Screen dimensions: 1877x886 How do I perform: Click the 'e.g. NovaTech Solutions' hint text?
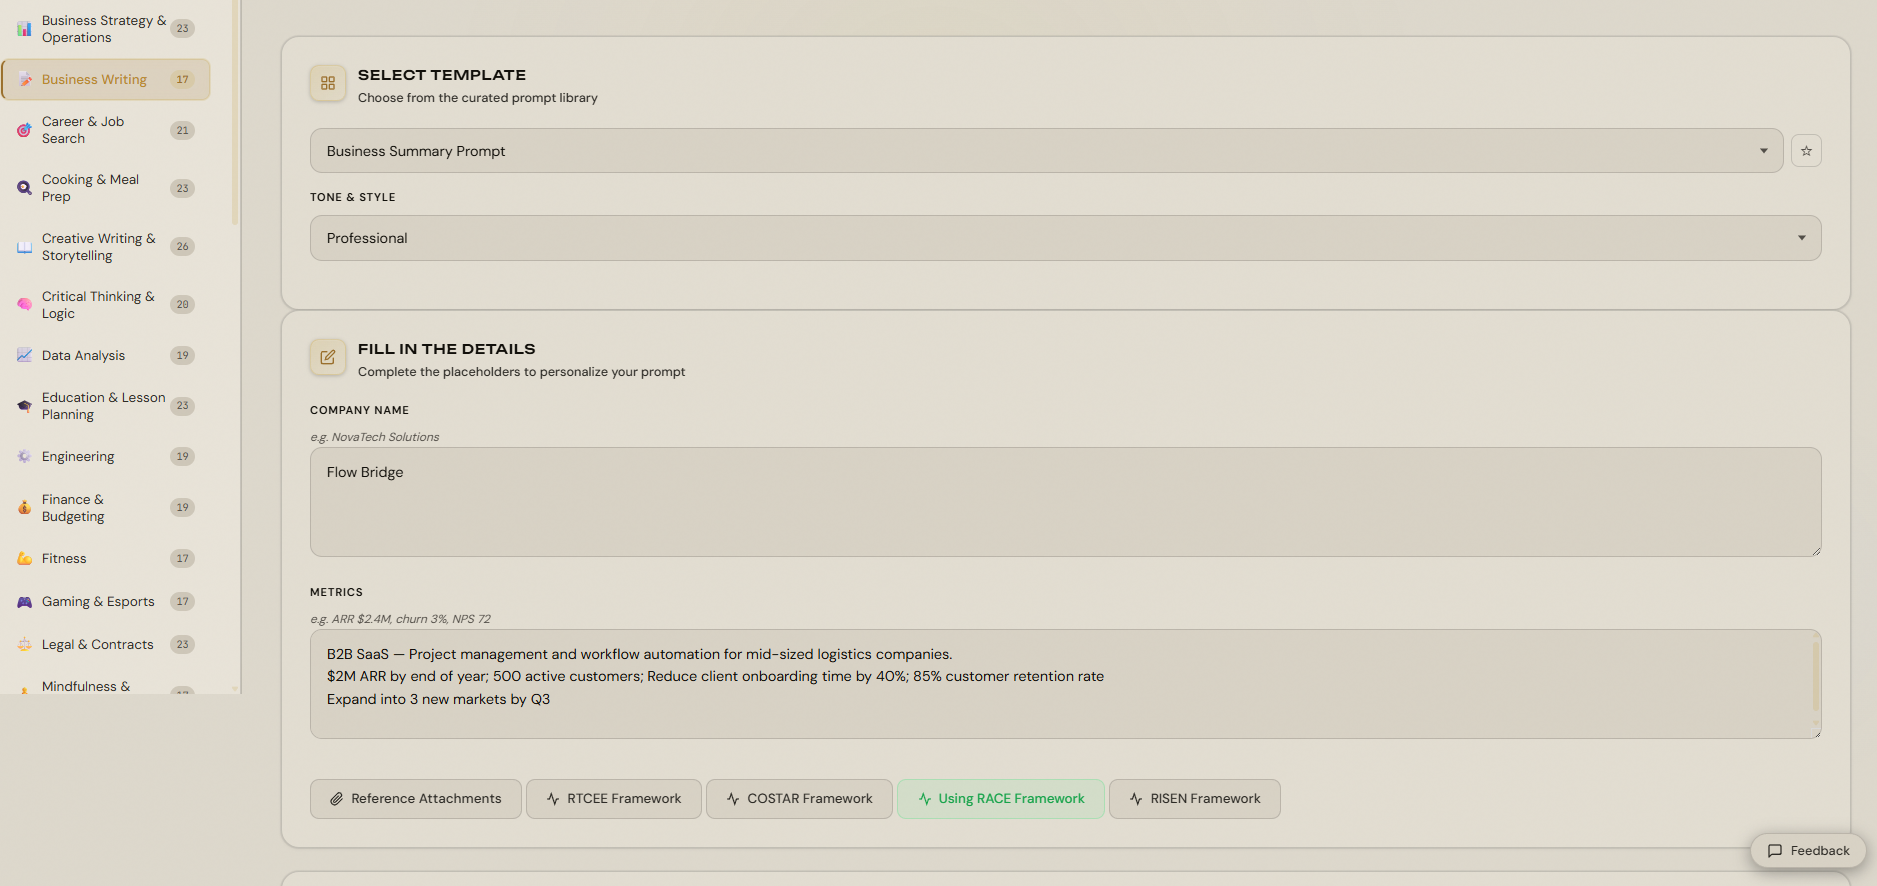[x=374, y=437]
